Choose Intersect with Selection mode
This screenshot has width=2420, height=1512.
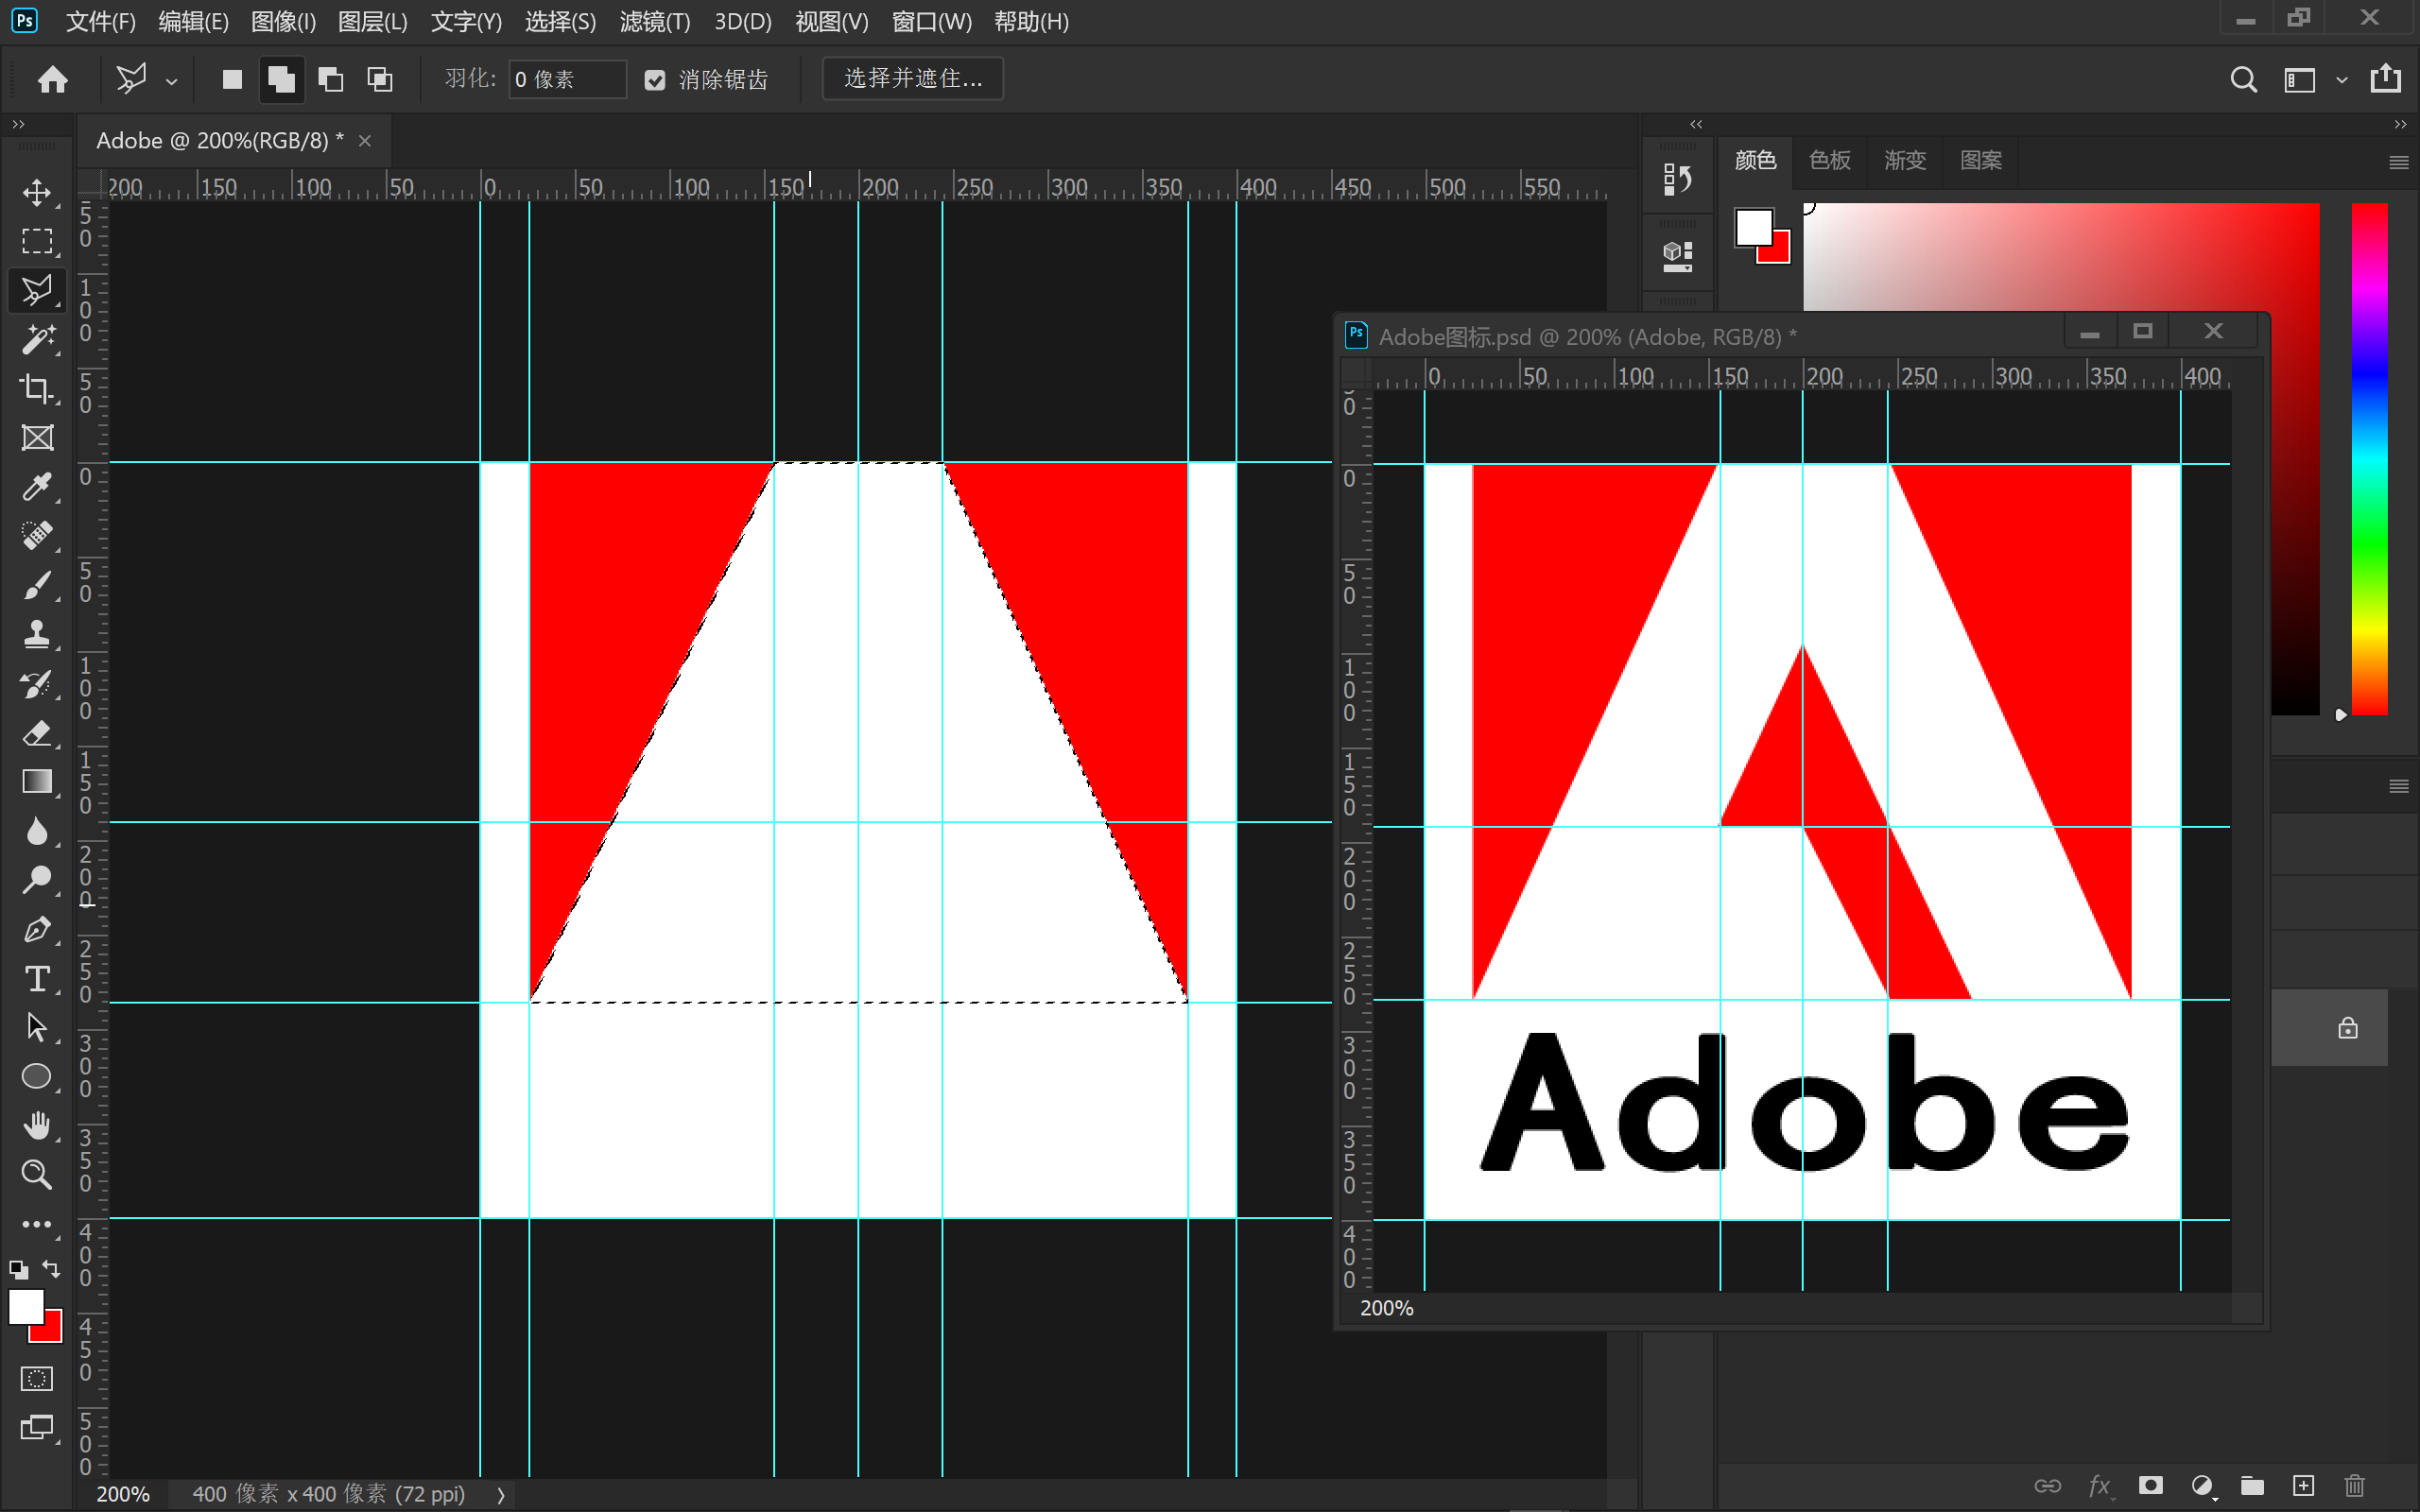point(380,79)
